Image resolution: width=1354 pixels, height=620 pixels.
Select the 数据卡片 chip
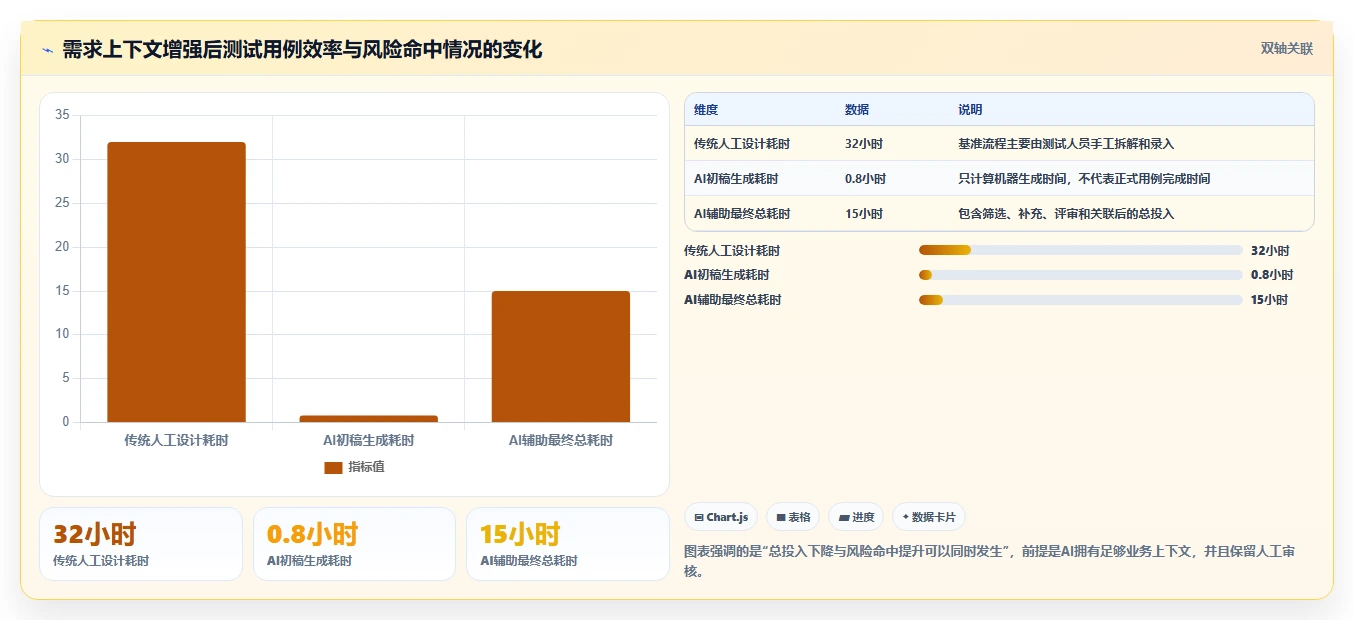tap(928, 517)
